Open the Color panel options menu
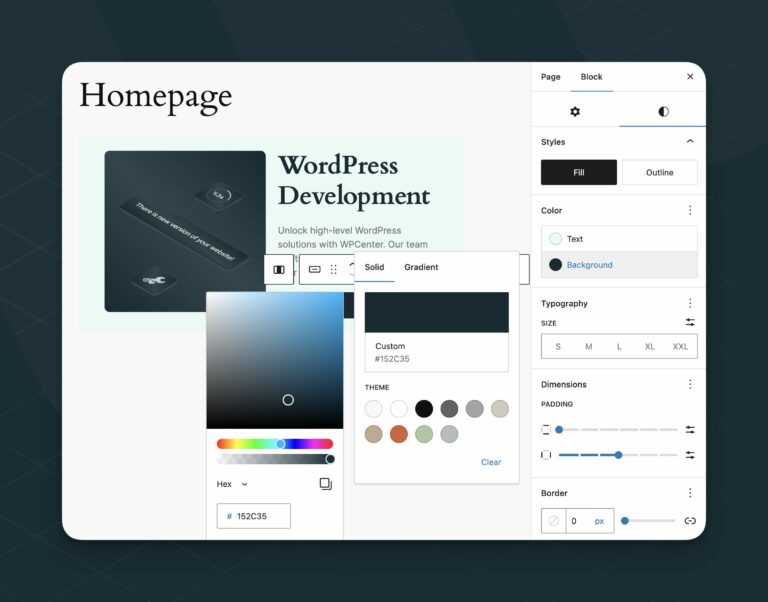This screenshot has height=602, width=768. tap(689, 211)
